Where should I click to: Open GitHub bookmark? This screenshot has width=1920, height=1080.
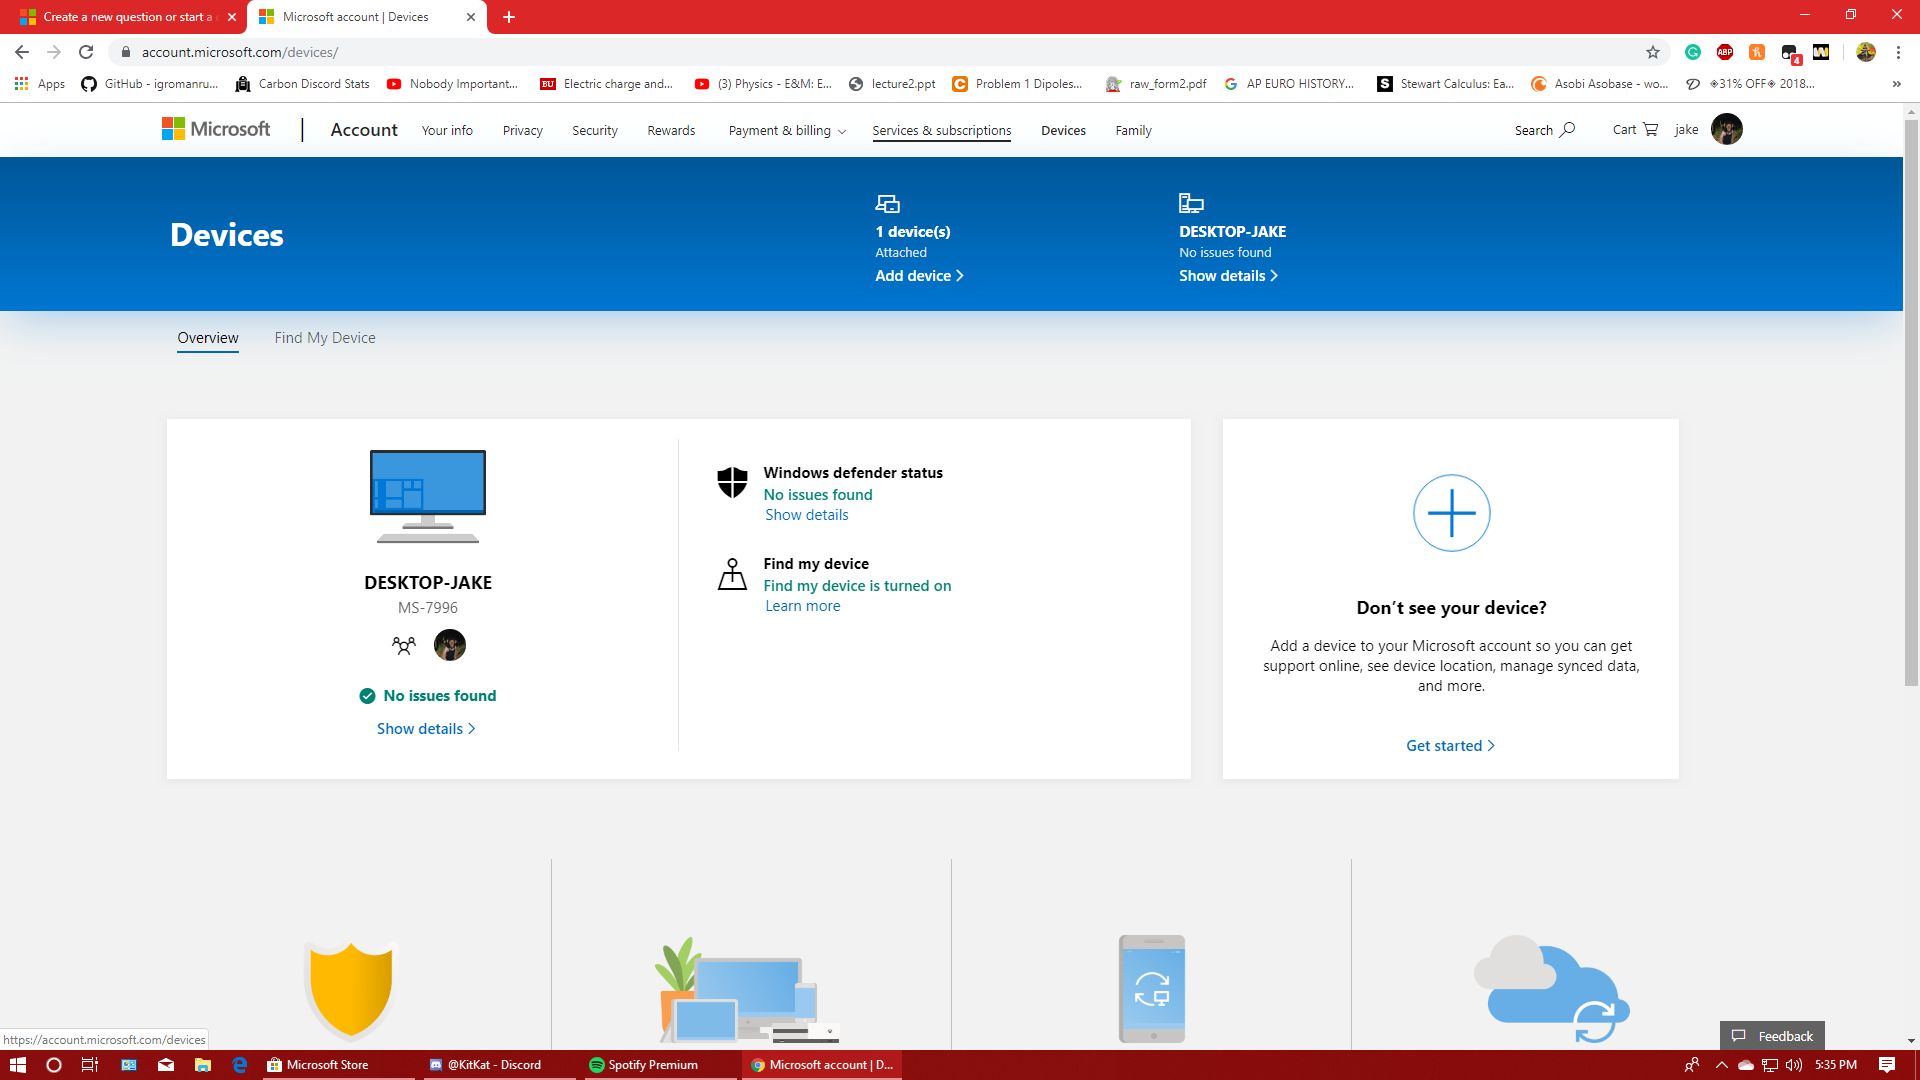[150, 84]
